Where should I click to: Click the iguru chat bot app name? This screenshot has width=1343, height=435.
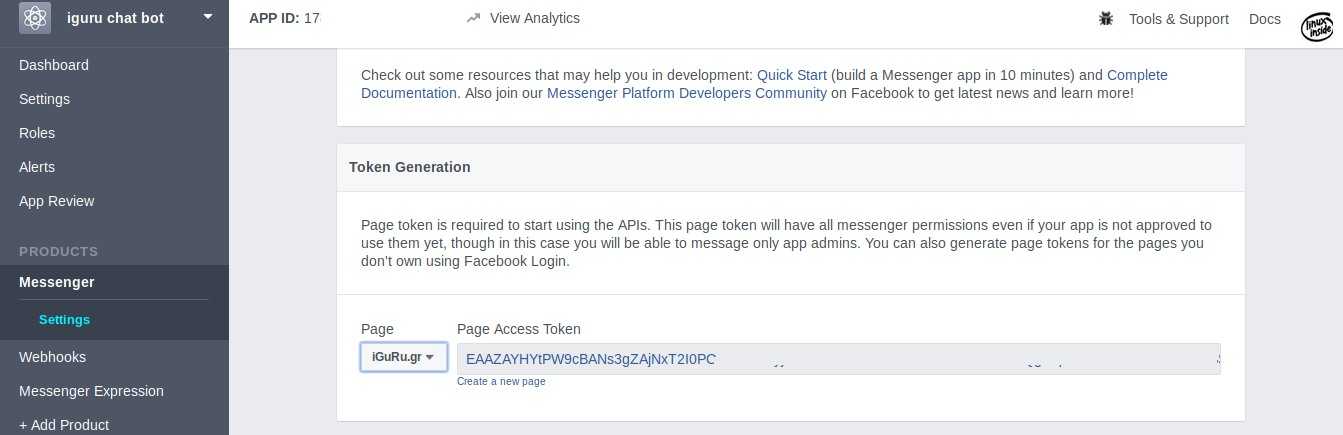pyautogui.click(x=115, y=18)
